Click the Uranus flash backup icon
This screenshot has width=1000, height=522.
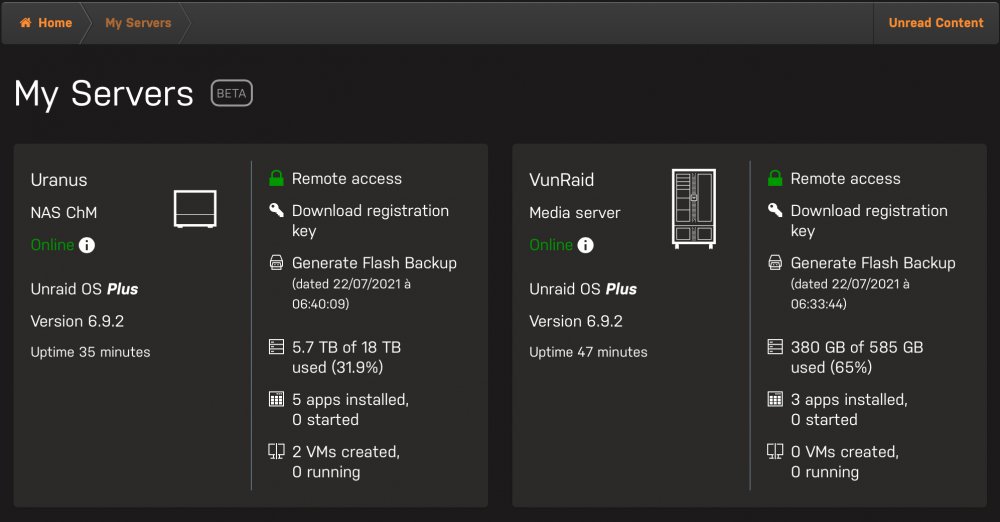pyautogui.click(x=276, y=262)
